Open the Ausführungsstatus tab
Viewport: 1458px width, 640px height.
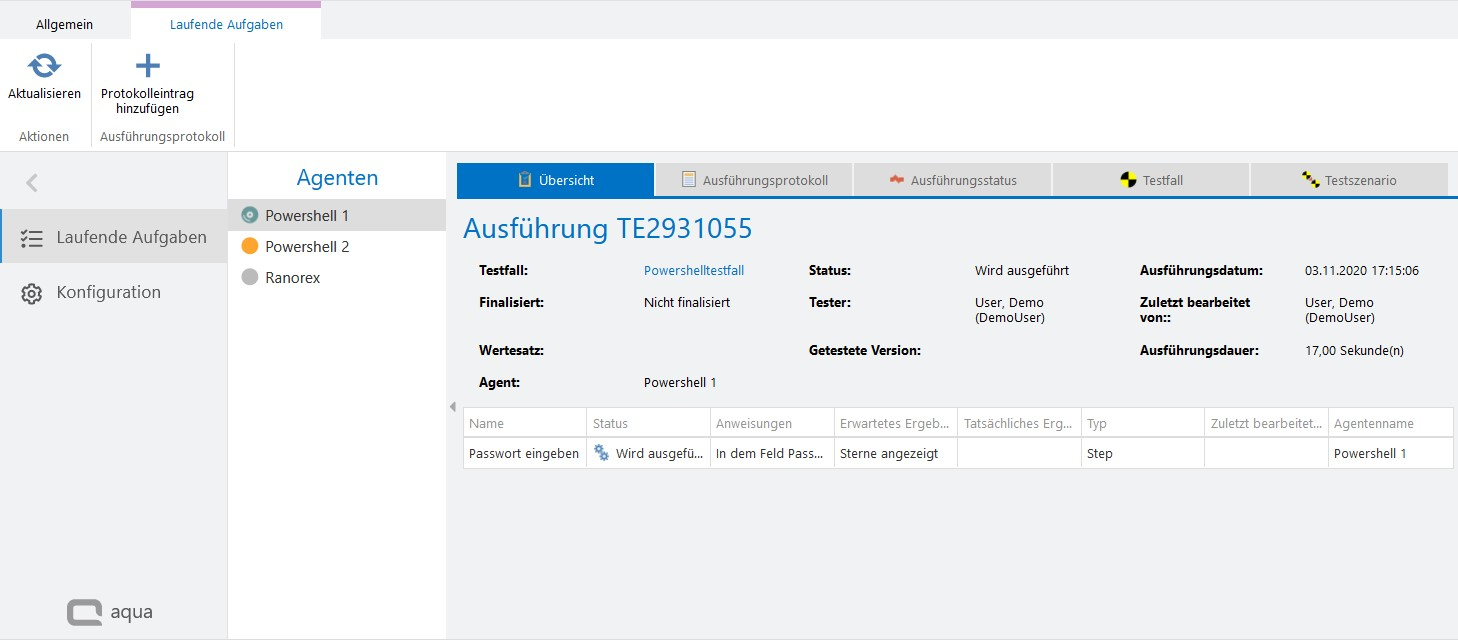click(952, 180)
